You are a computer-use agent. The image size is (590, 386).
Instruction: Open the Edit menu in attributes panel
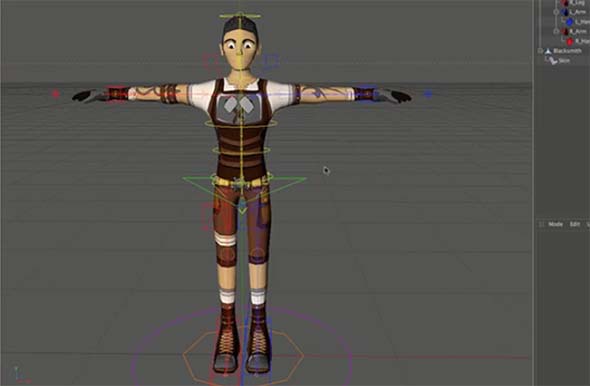coord(575,224)
